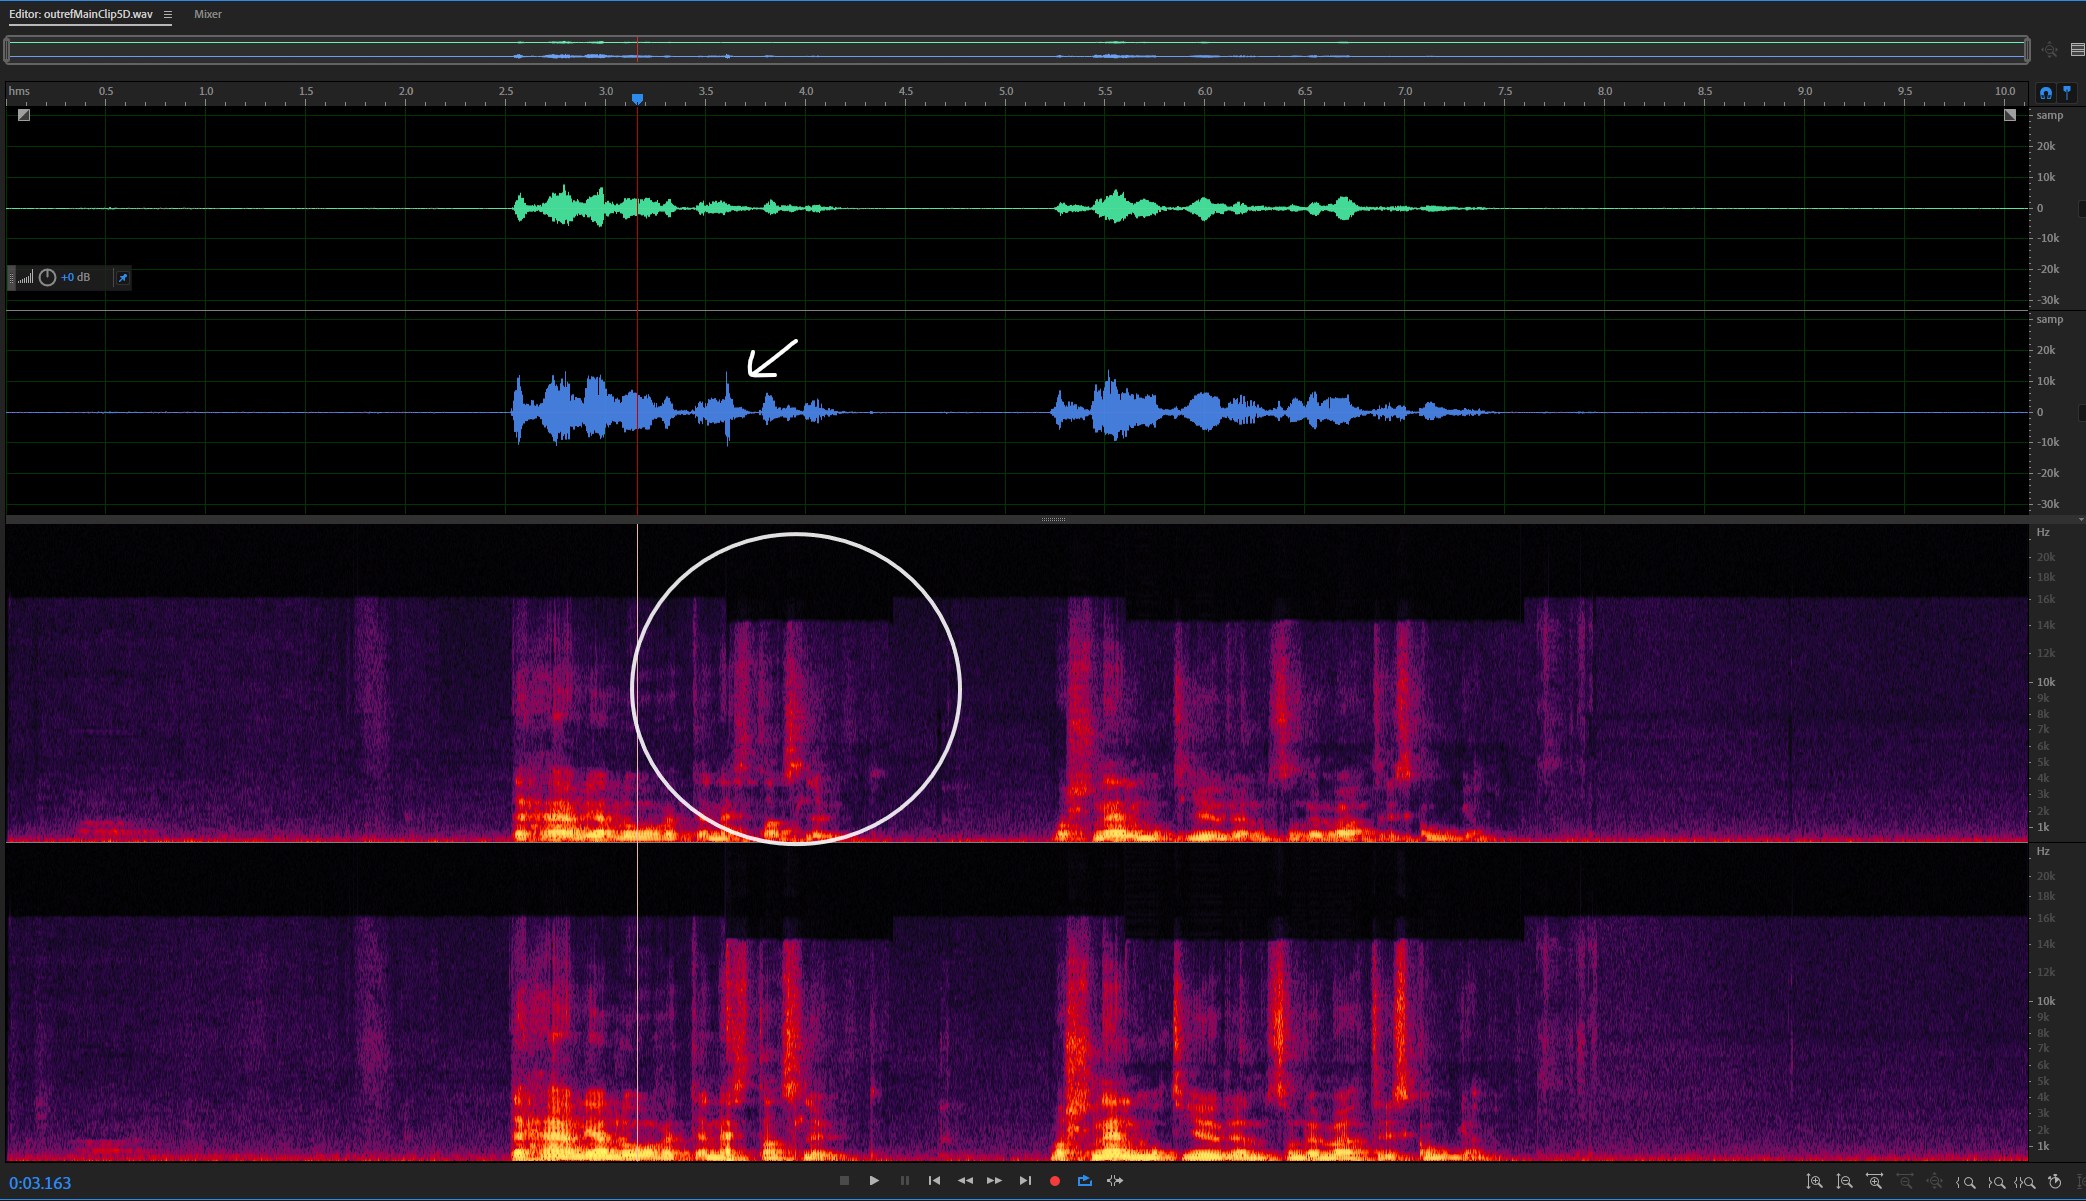Toggle skip selection button
The height and width of the screenshot is (1201, 2086).
click(x=1115, y=1181)
